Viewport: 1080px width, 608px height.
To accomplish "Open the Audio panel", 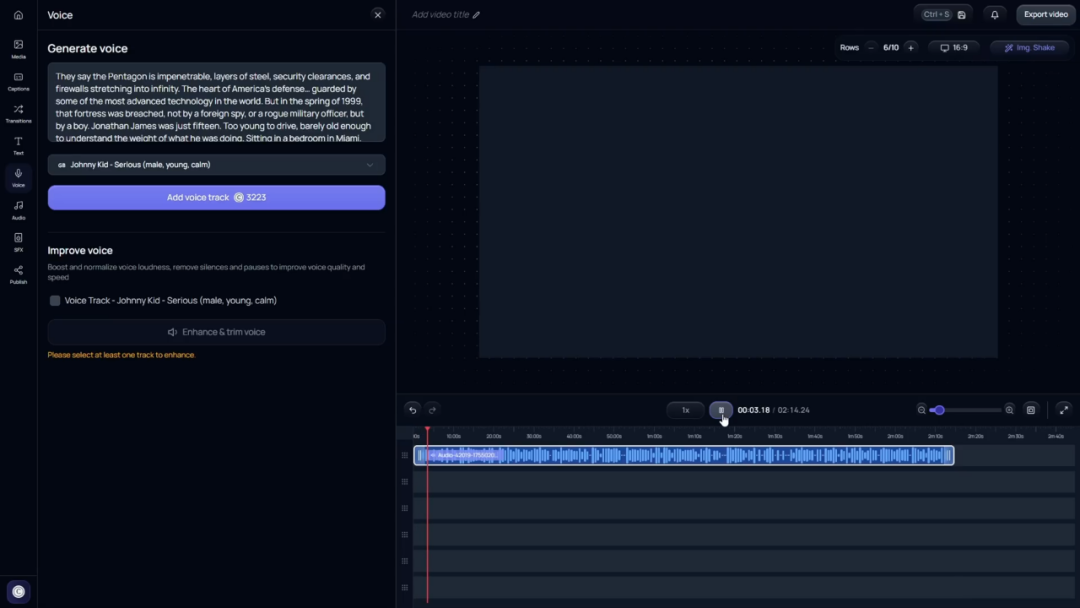I will pyautogui.click(x=19, y=210).
